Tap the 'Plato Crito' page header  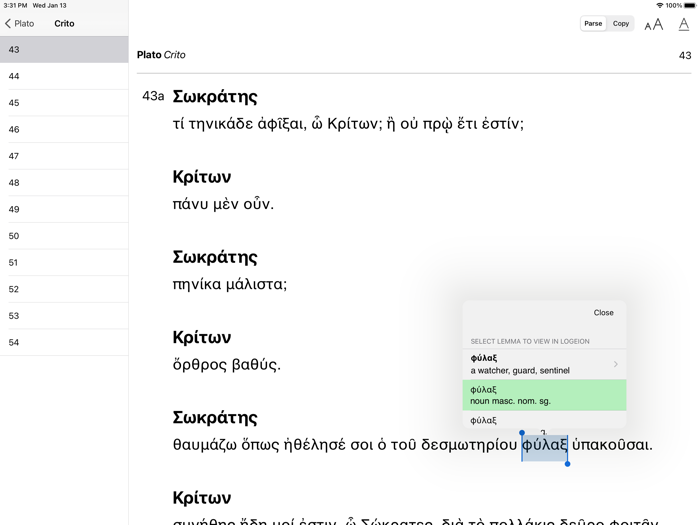[x=161, y=55]
